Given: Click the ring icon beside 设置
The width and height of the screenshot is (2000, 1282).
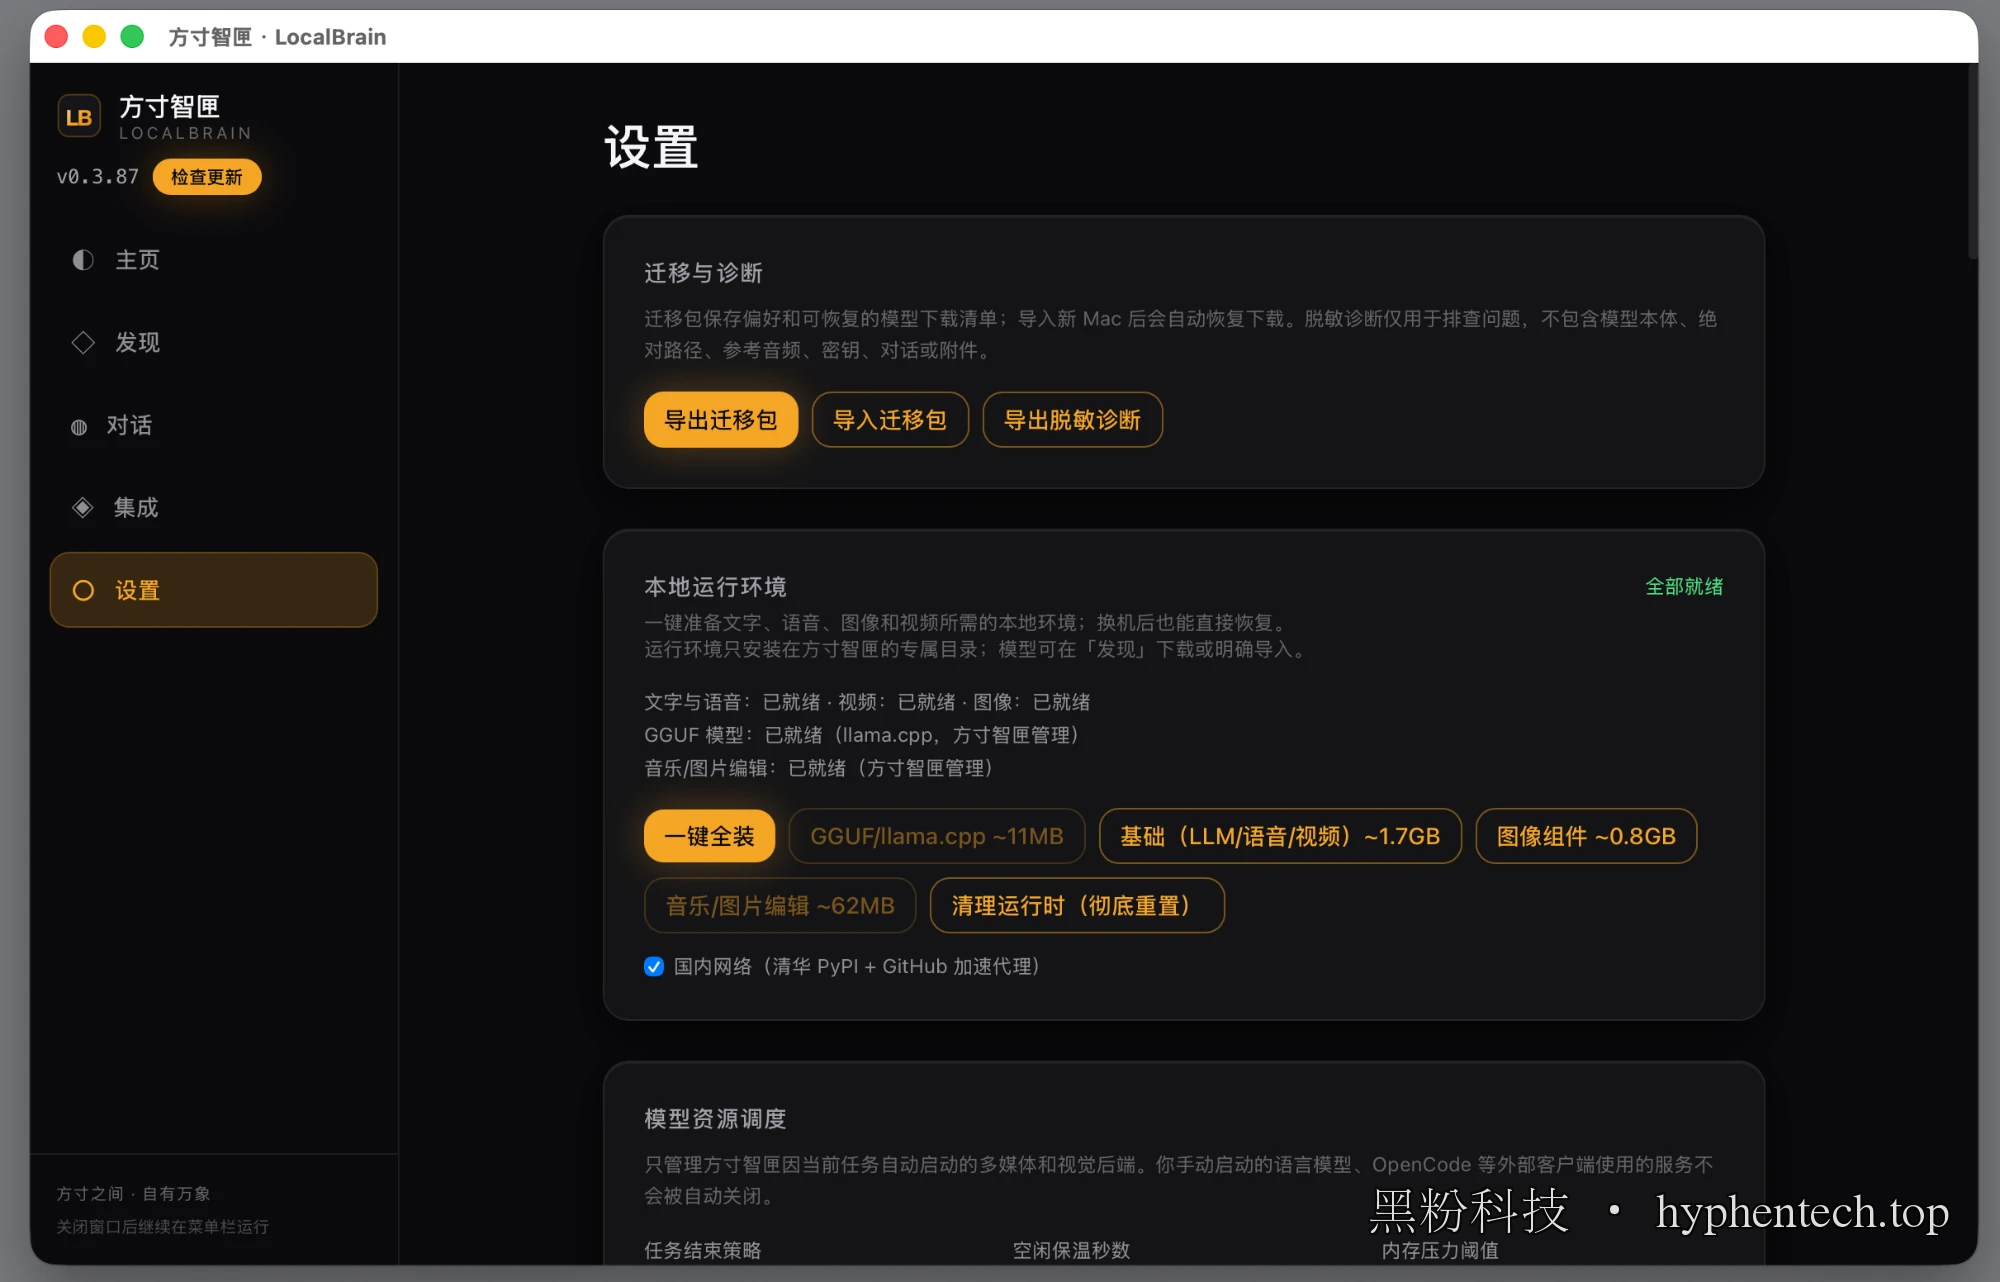Looking at the screenshot, I should (x=83, y=591).
